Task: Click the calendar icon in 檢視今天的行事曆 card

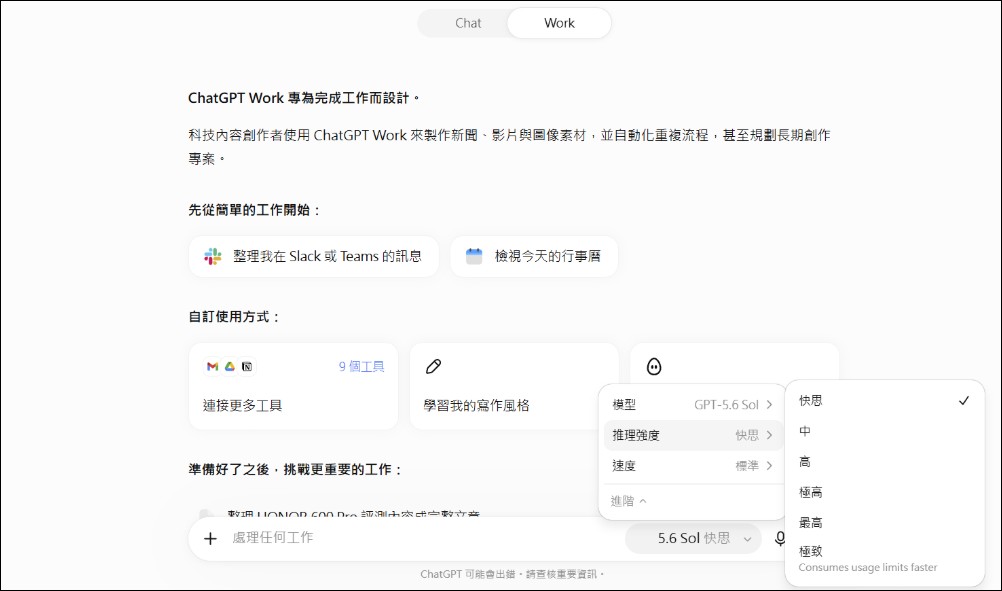Action: (474, 256)
